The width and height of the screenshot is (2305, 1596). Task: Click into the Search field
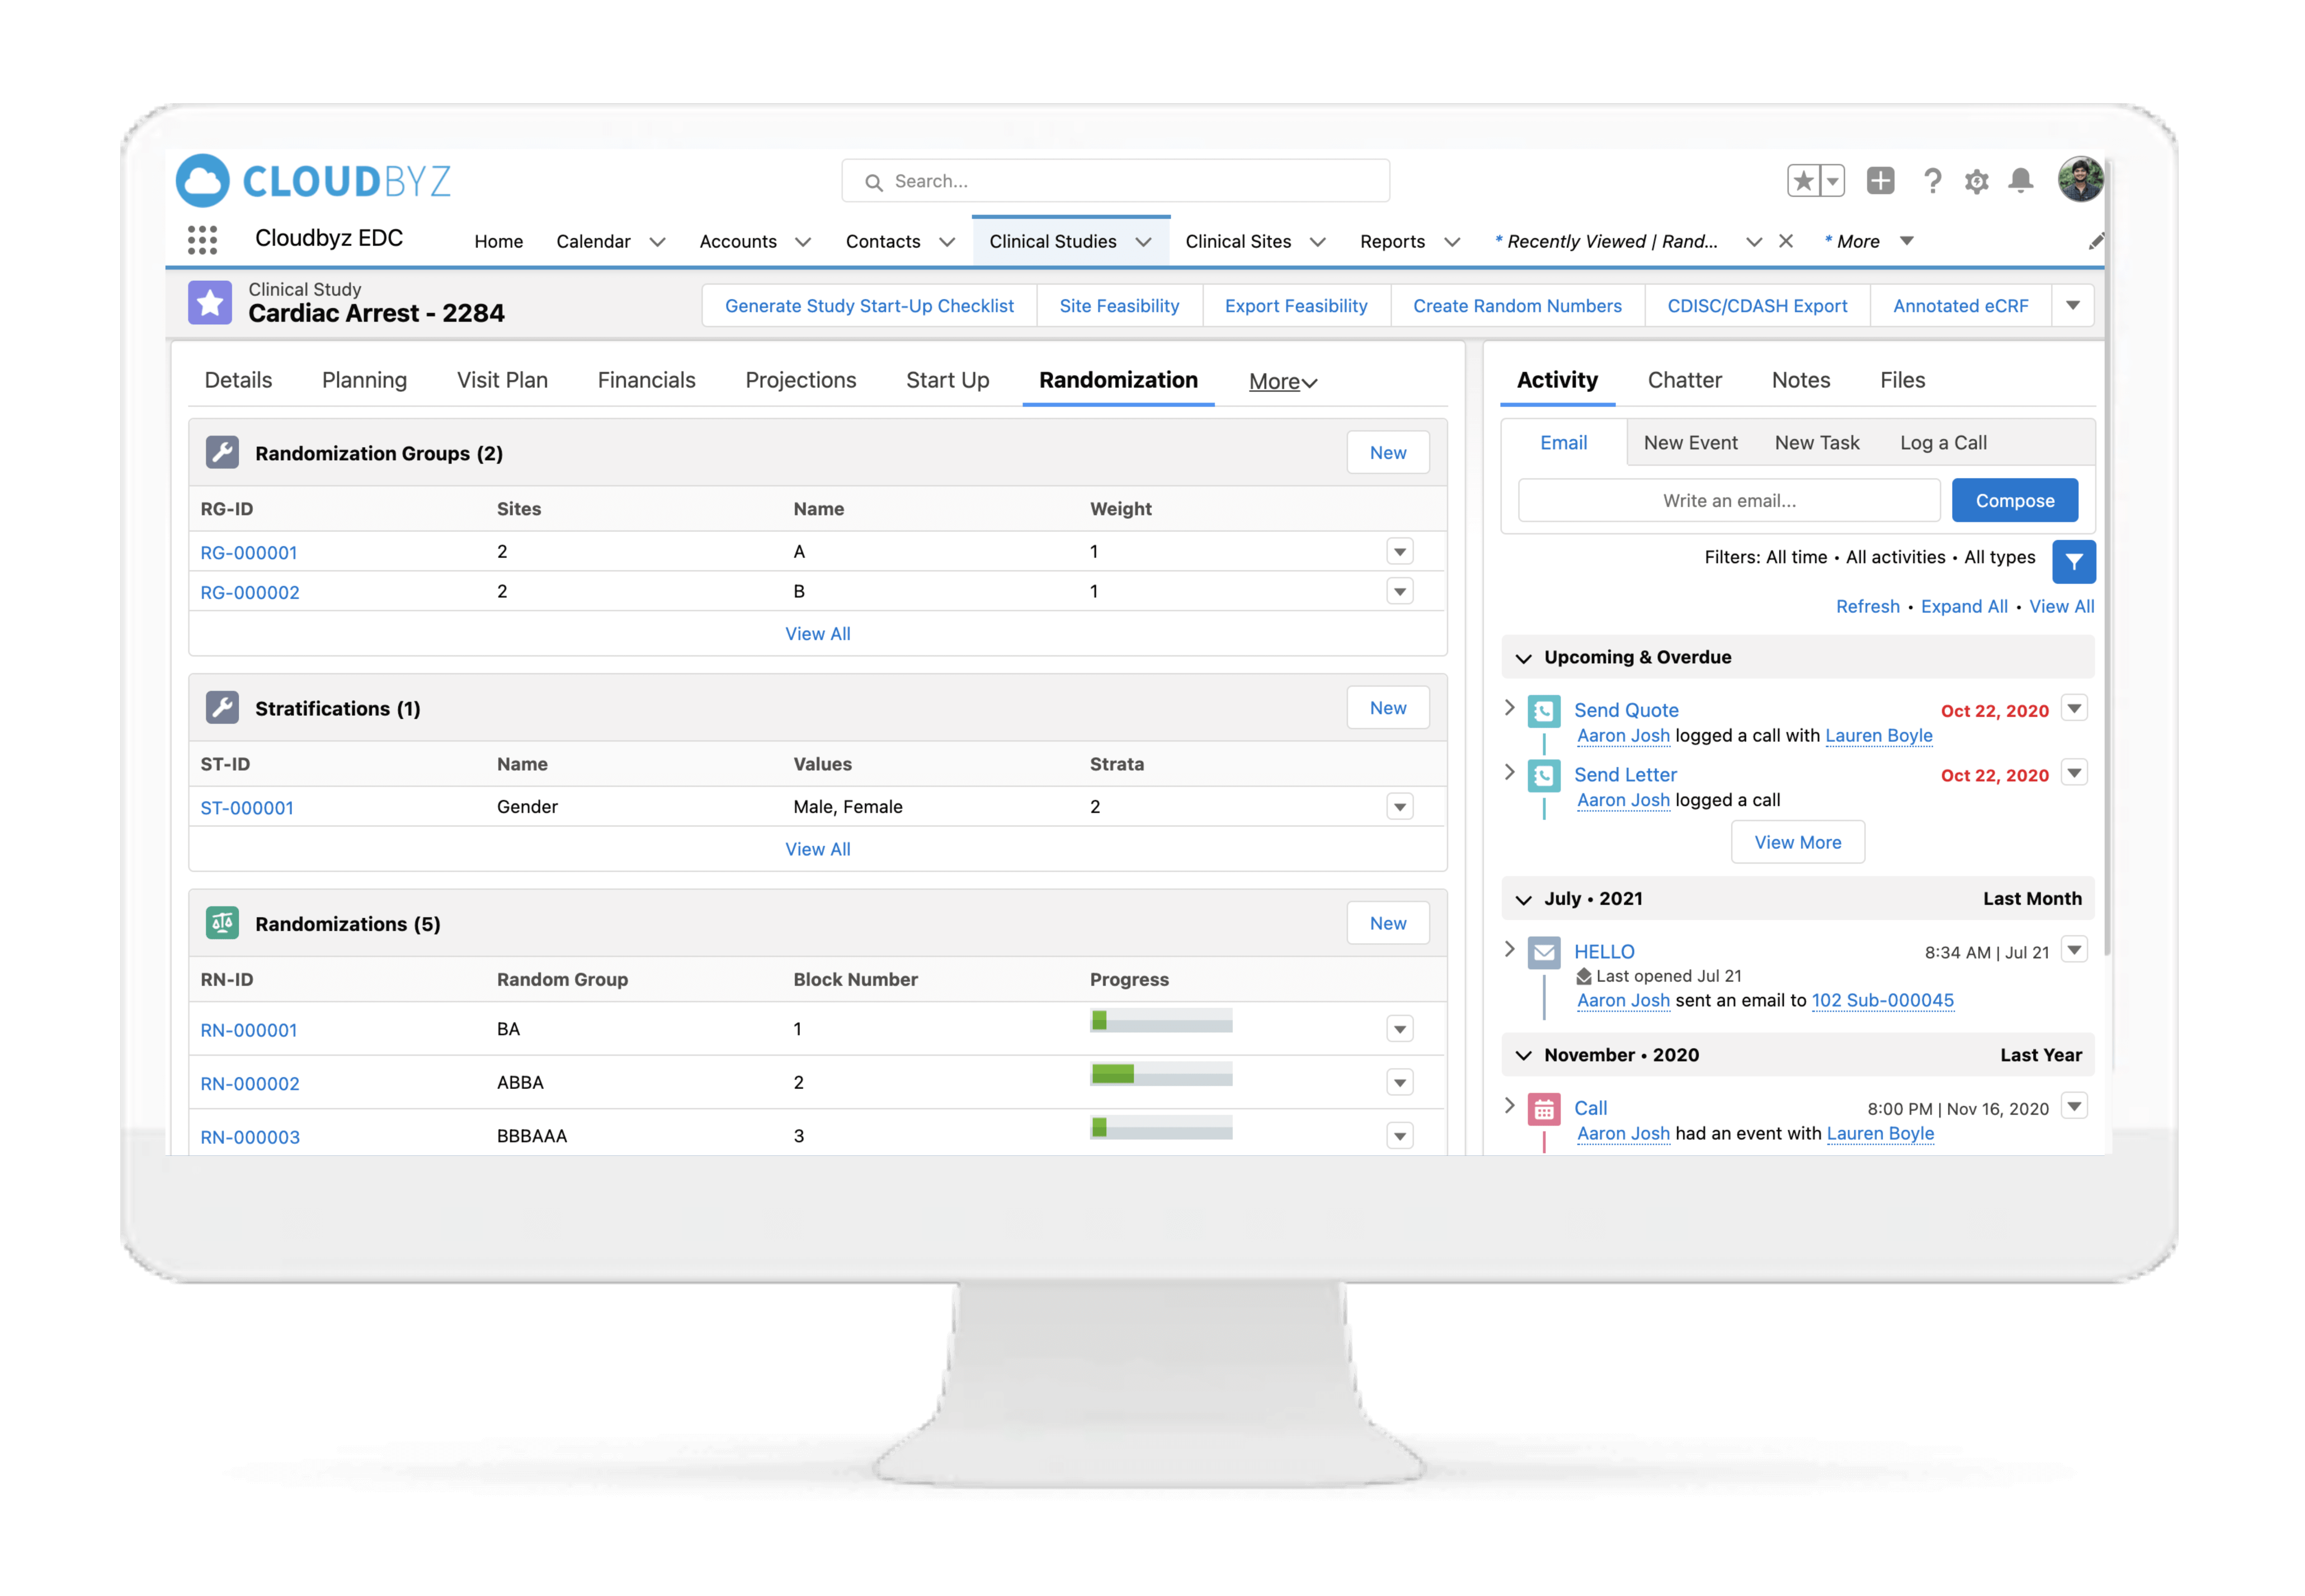pyautogui.click(x=1115, y=181)
